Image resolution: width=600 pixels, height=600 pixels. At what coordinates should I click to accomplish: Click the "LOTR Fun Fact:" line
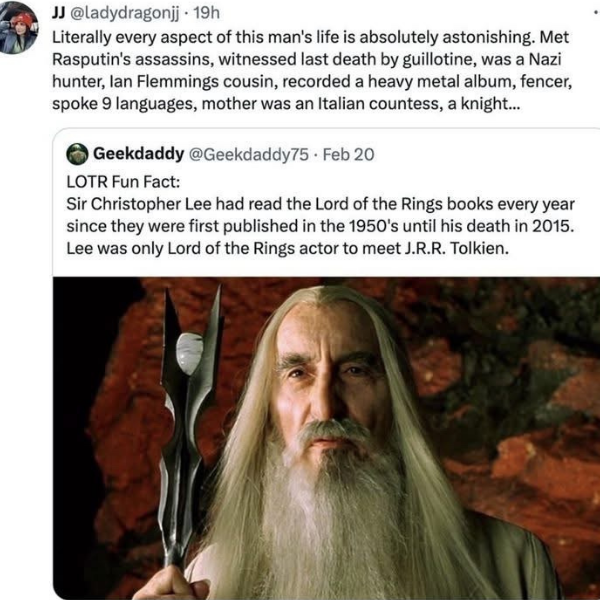tap(123, 182)
